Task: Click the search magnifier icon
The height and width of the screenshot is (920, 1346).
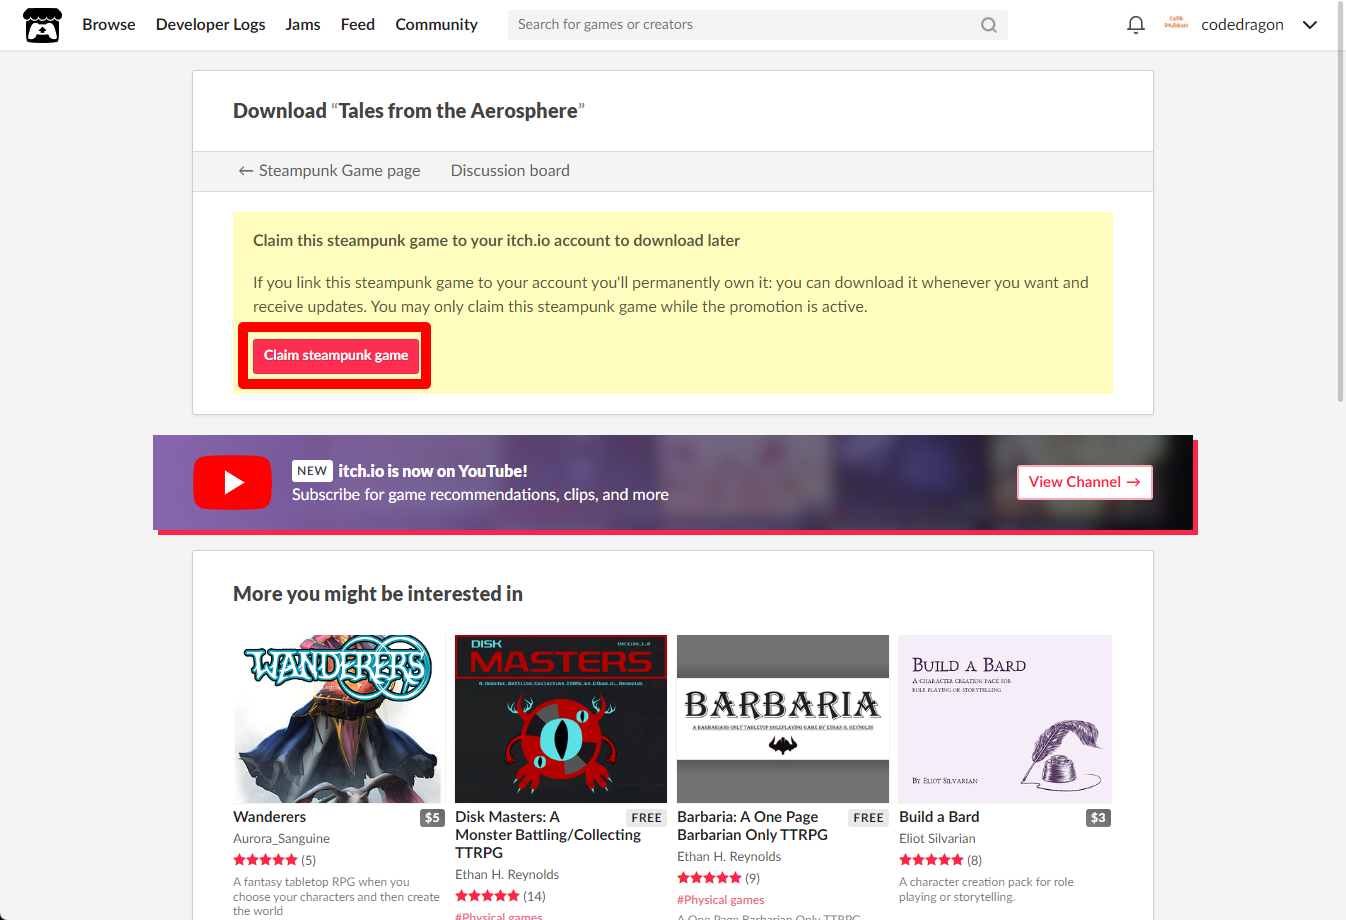Action: click(x=989, y=25)
